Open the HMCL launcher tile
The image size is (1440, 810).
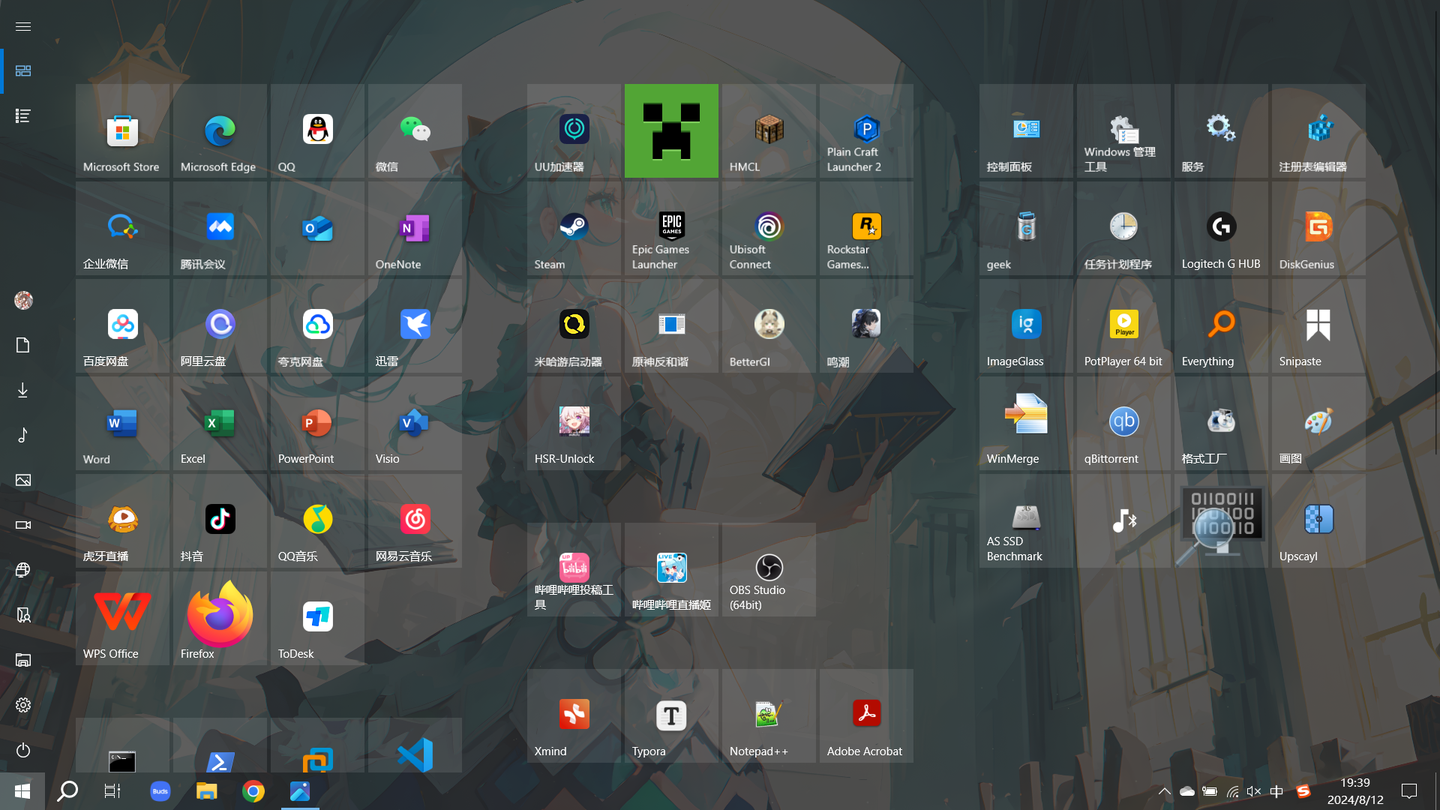click(x=768, y=131)
